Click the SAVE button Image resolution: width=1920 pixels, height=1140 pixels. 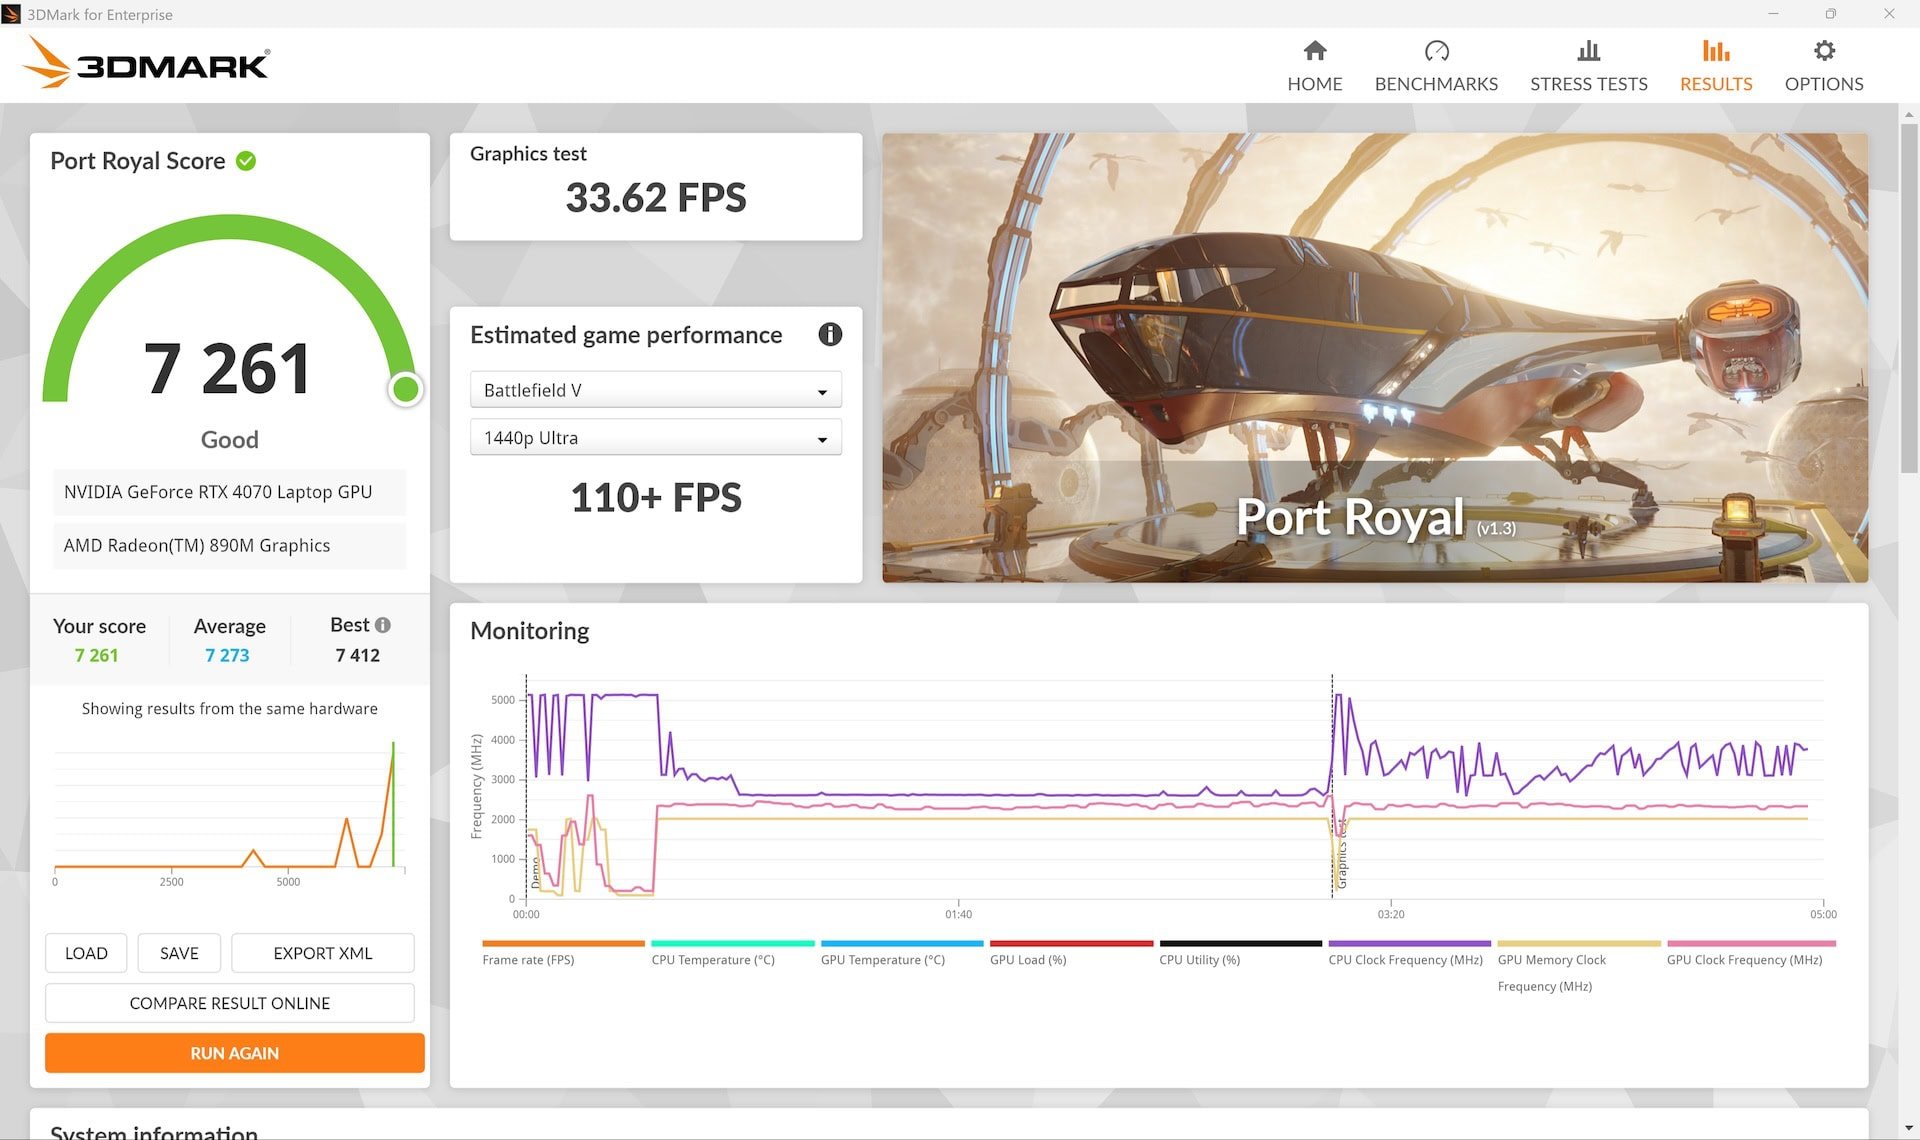point(179,953)
